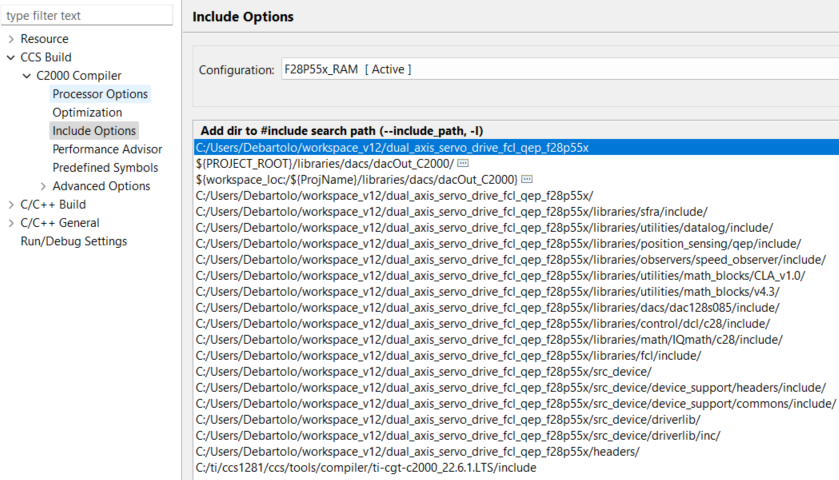Open the Optimization settings page
839x480 pixels.
(x=87, y=113)
